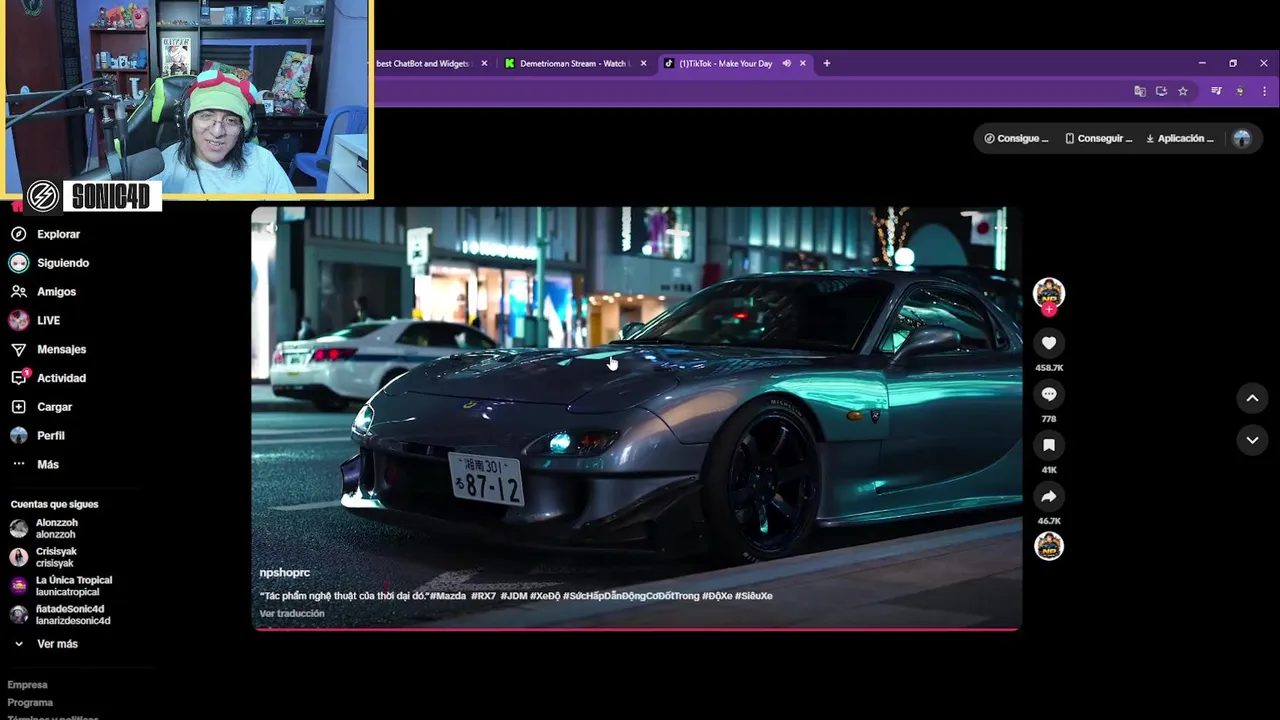Open the ñatadeSonic4d account
Viewport: 1280px width, 720px height.
tap(60, 615)
